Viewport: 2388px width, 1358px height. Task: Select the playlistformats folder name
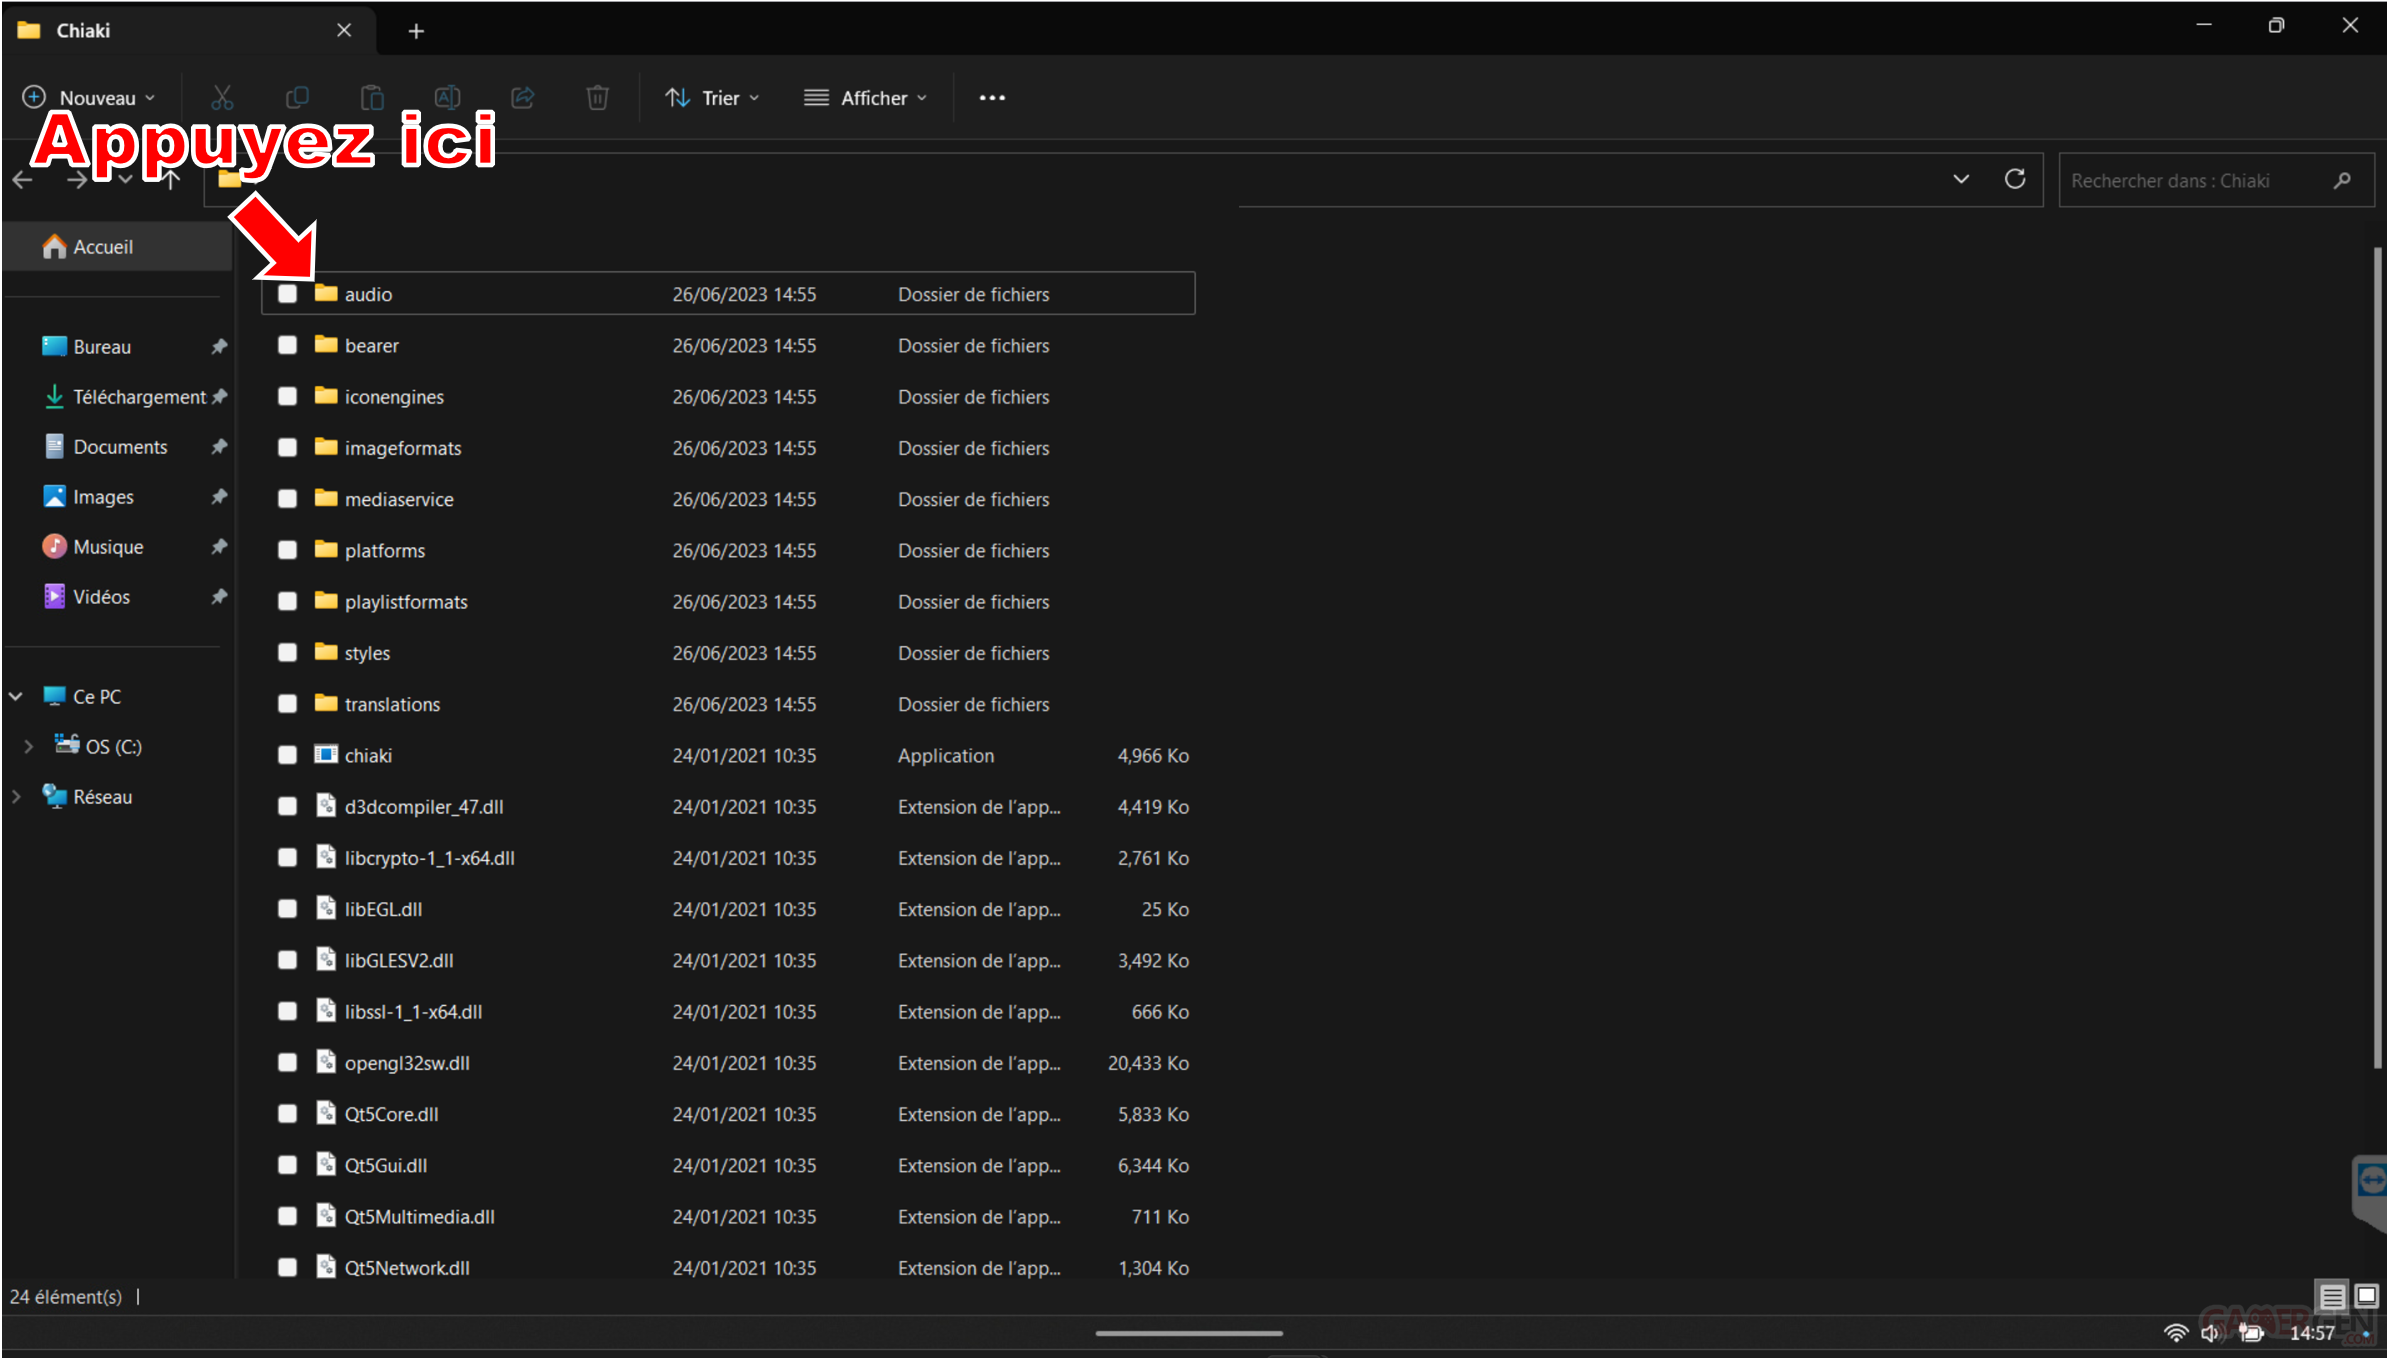(x=406, y=601)
